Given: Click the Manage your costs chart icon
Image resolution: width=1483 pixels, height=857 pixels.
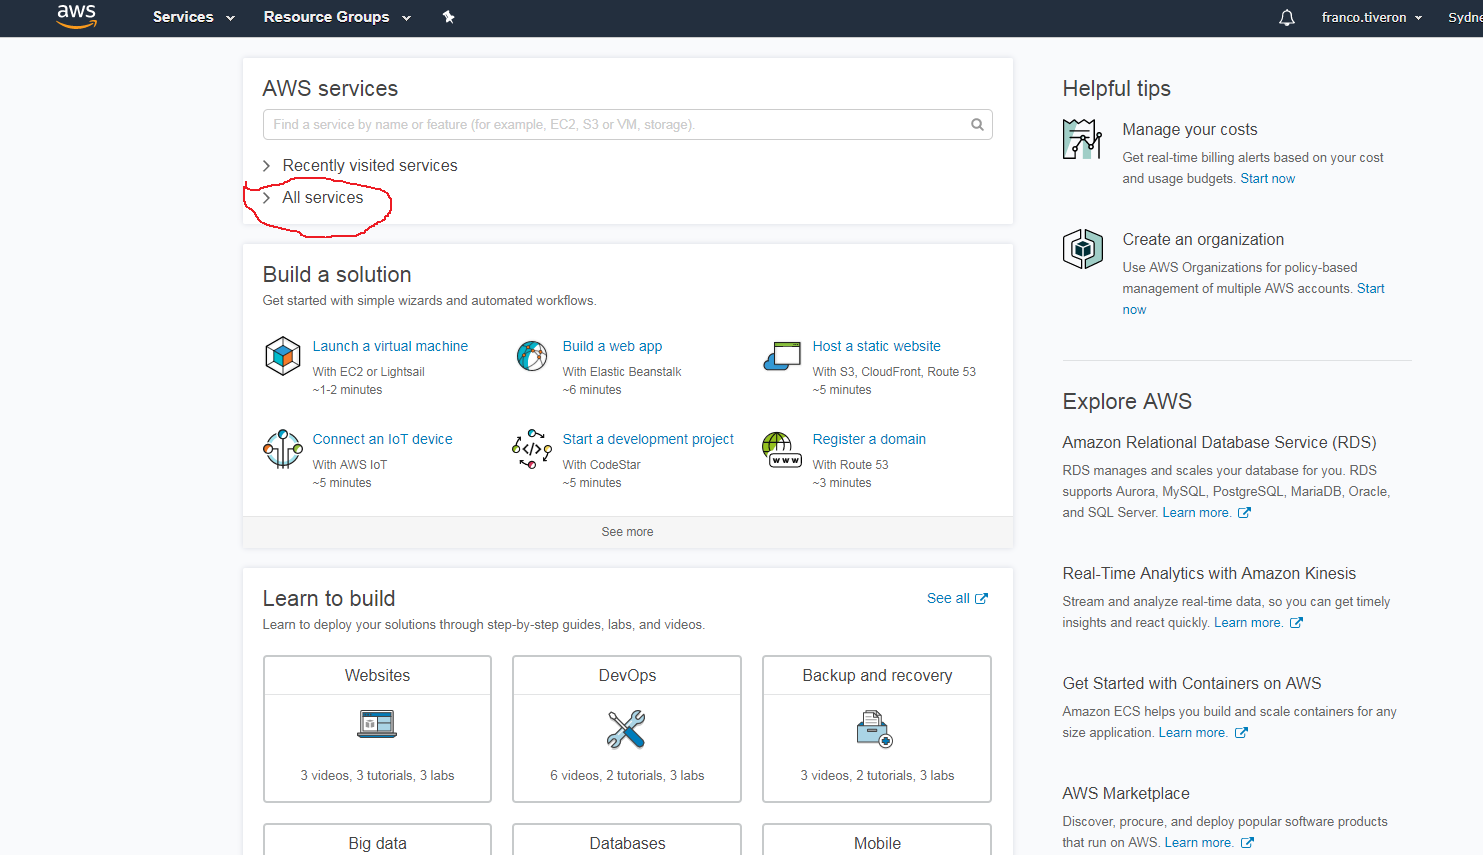Looking at the screenshot, I should pos(1082,139).
